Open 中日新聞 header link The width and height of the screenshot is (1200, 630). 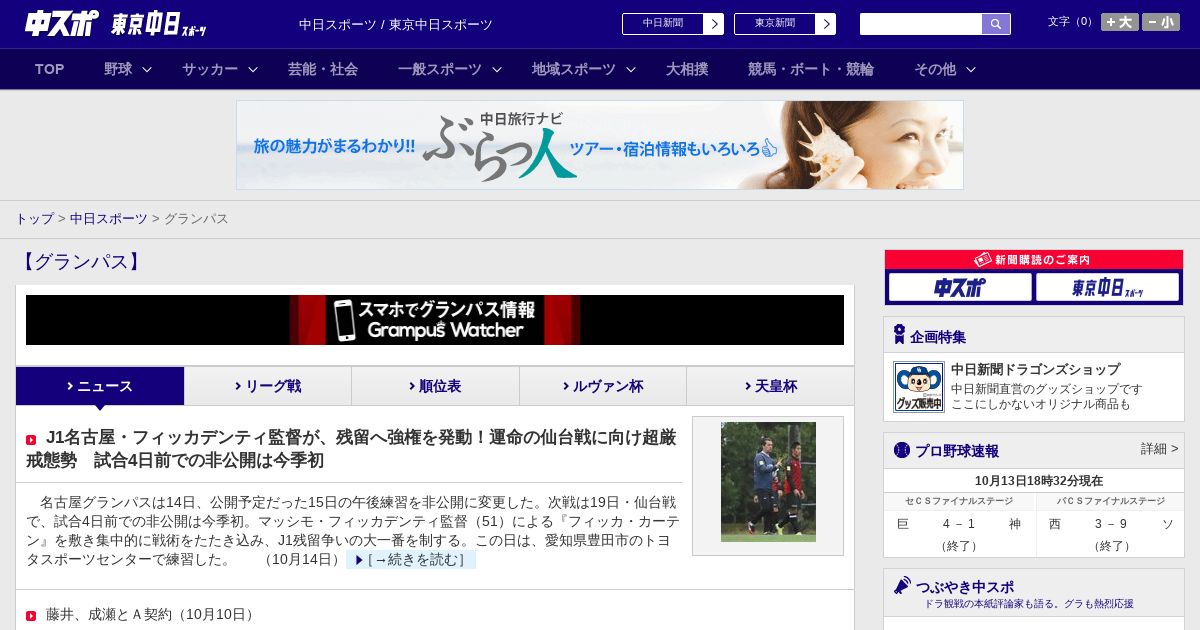[x=663, y=24]
